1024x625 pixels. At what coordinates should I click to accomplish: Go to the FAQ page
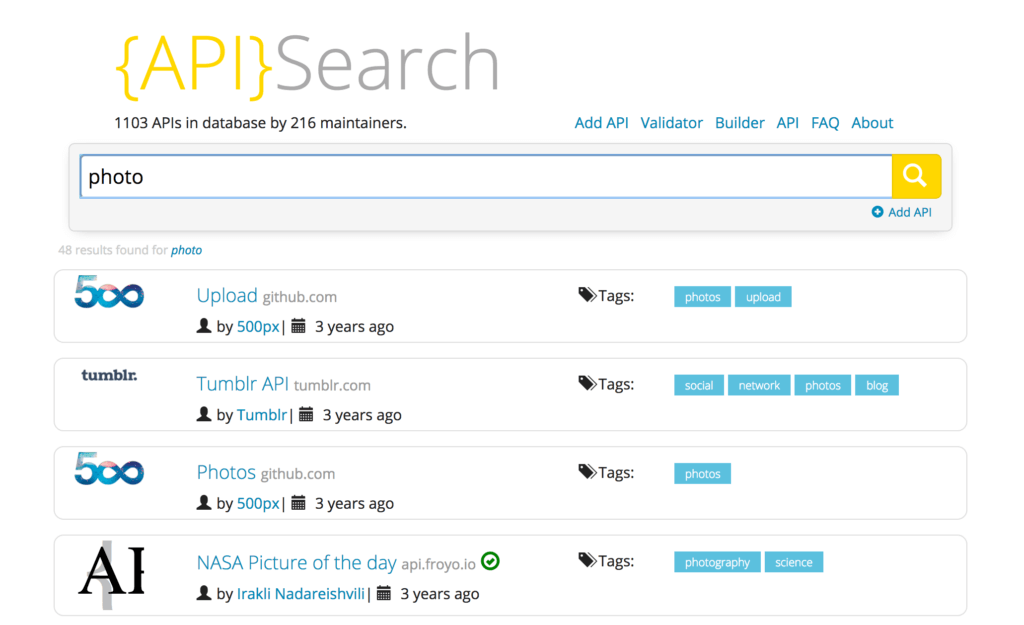[825, 122]
